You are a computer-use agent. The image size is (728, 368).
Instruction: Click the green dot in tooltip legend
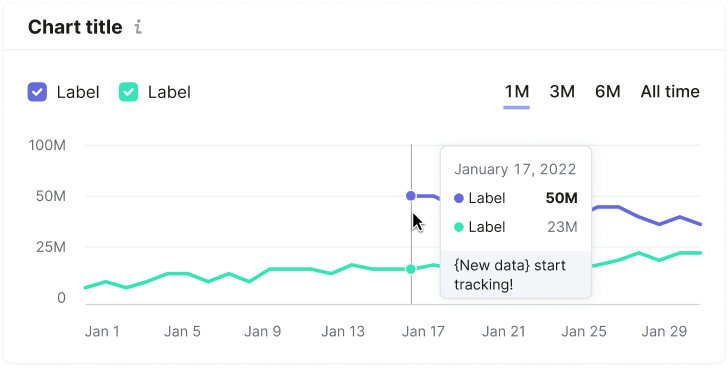[x=459, y=227]
